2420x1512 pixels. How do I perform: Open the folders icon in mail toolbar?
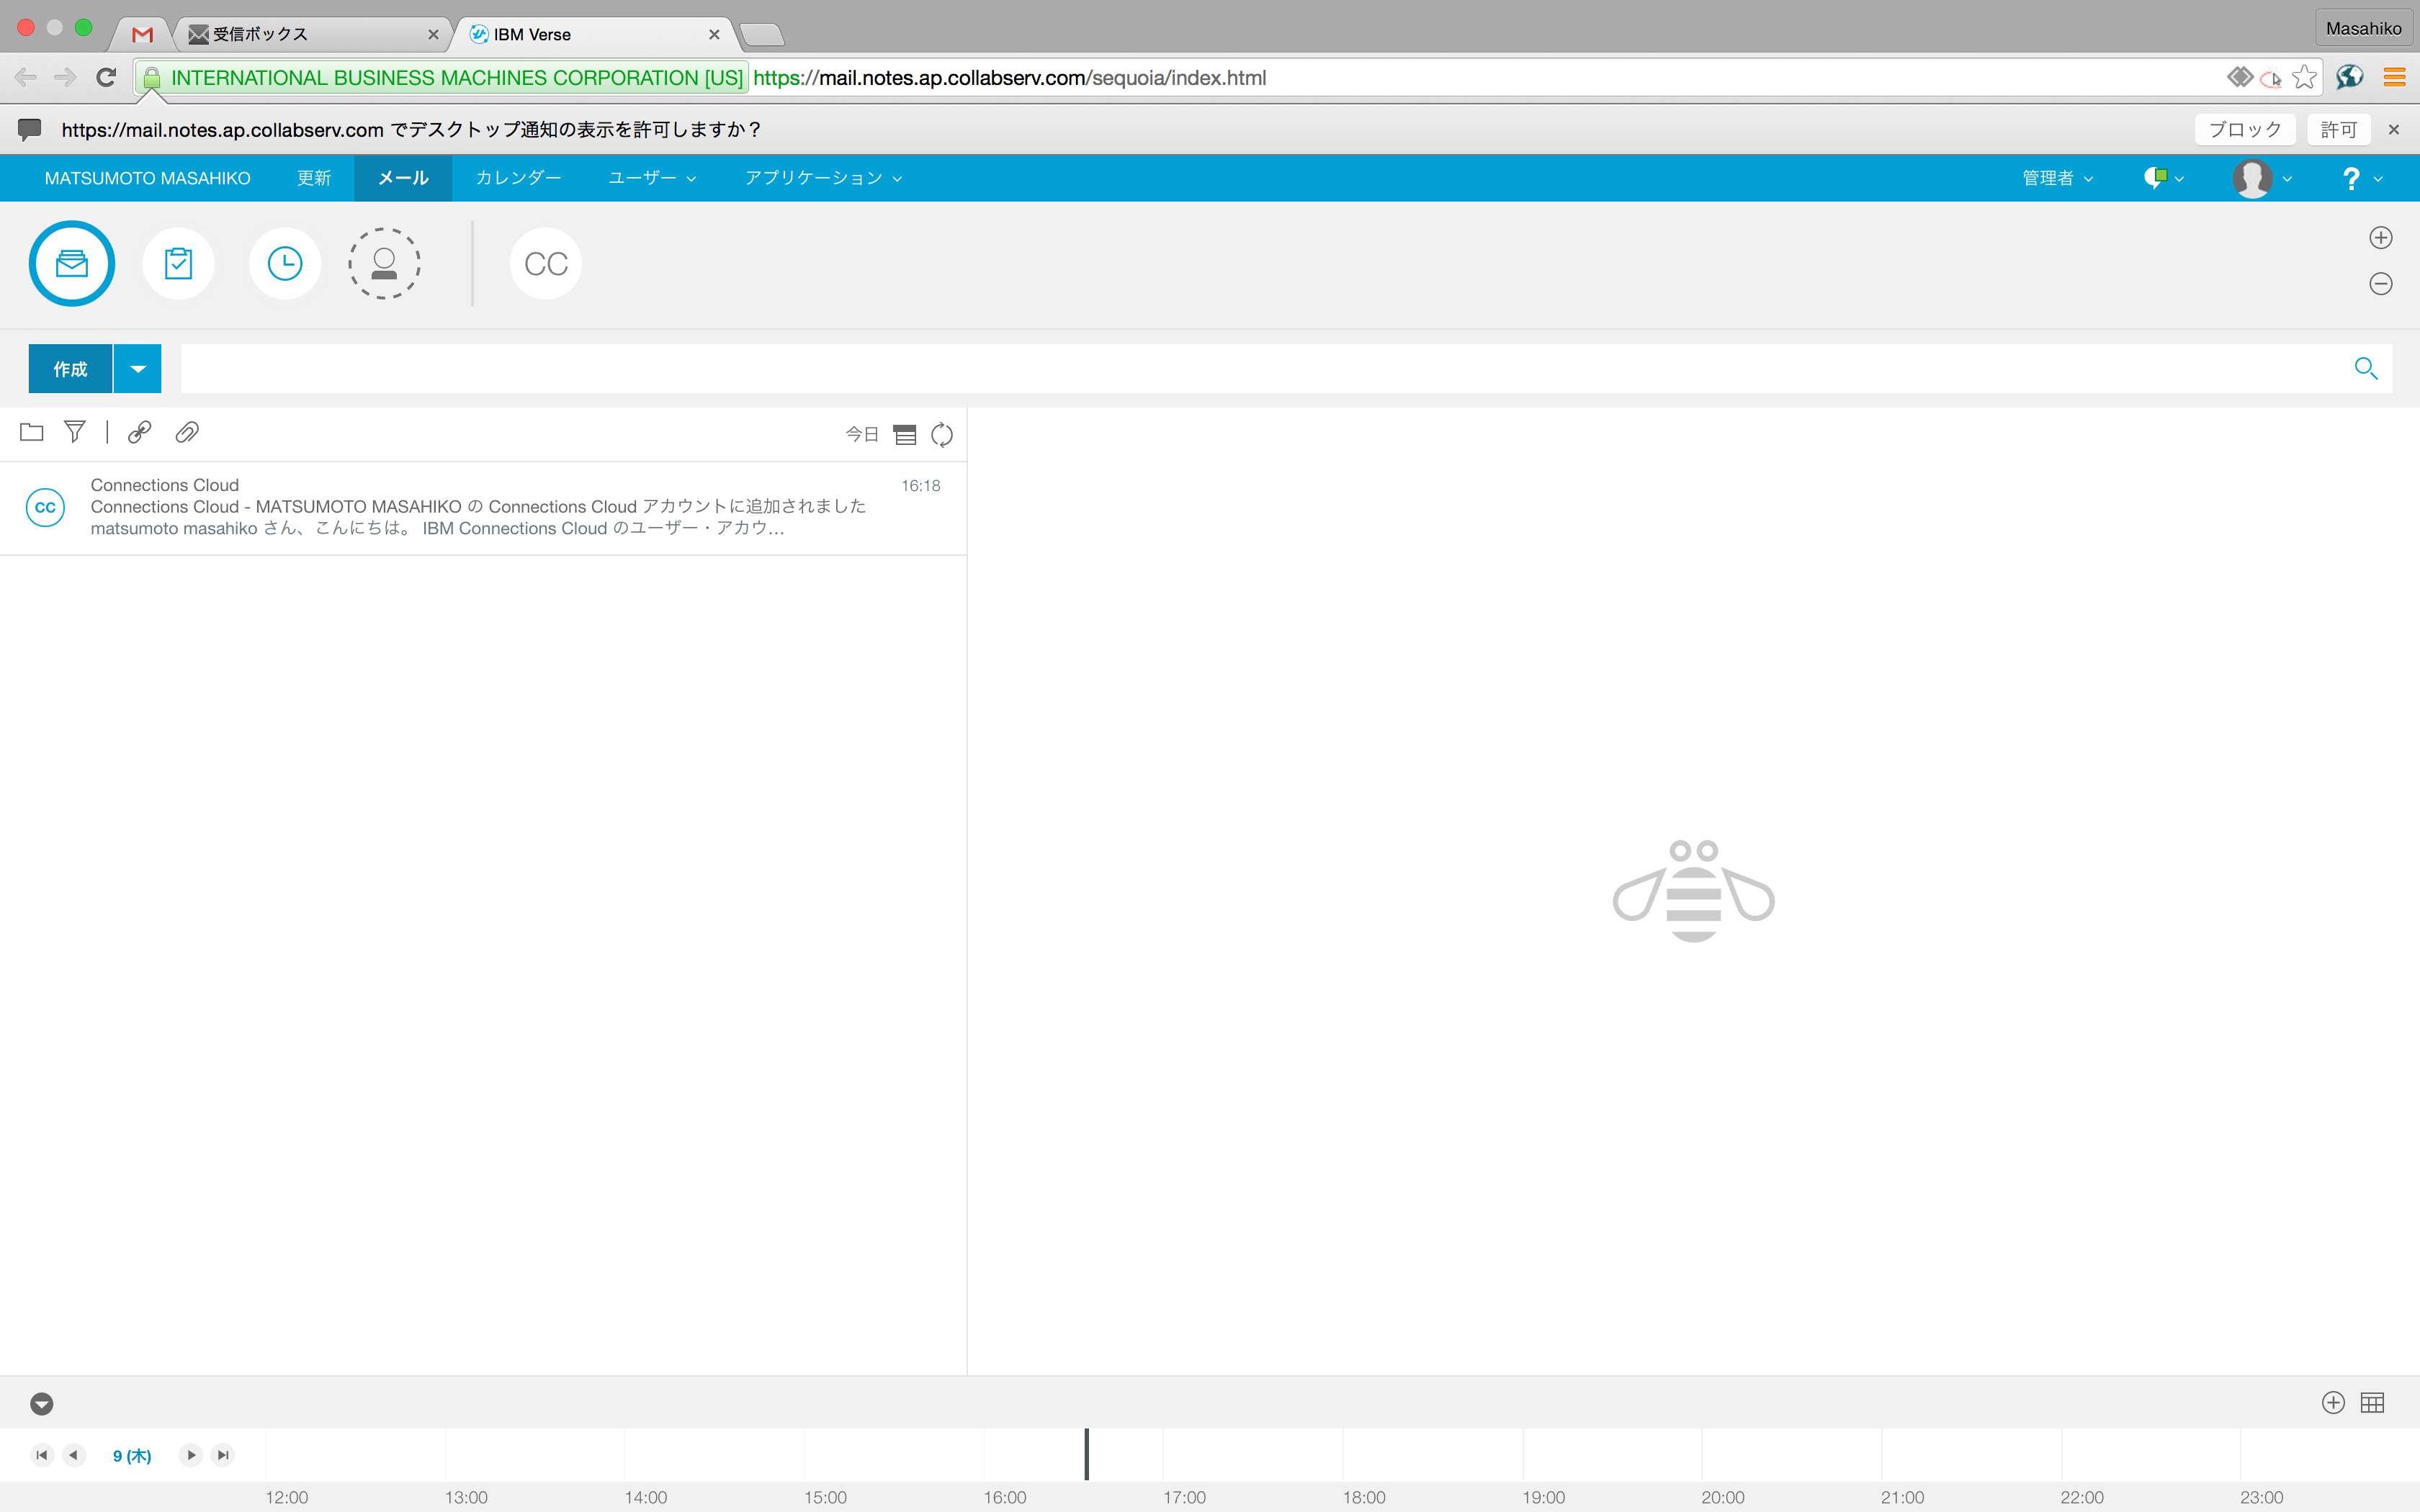32,432
